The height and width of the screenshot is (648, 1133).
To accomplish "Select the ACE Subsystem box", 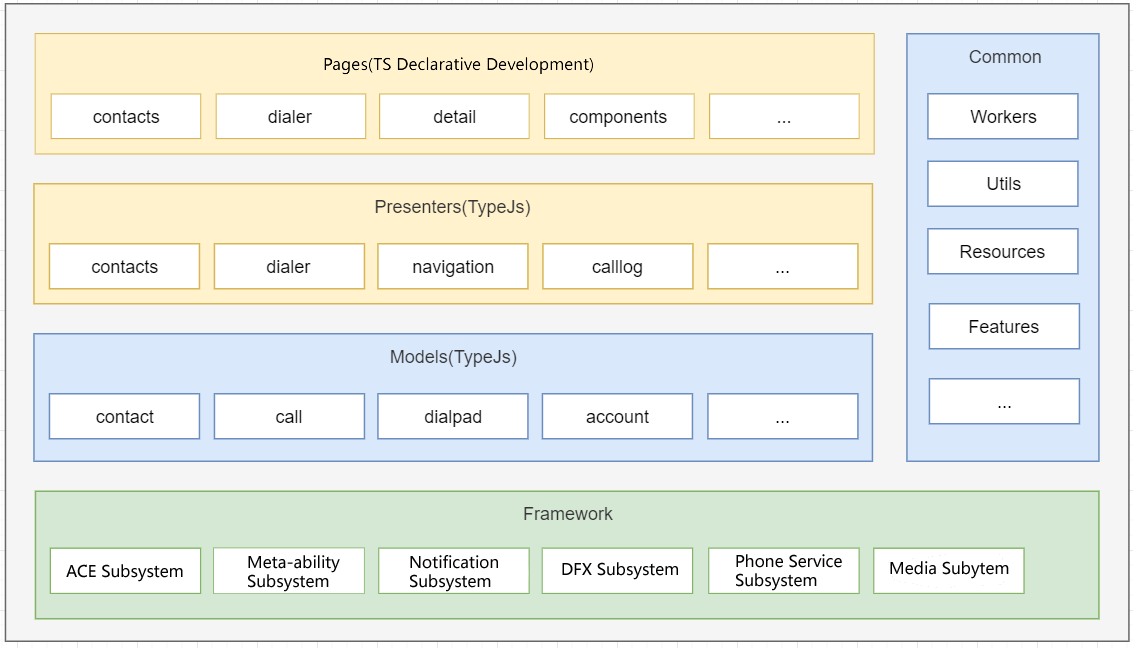I will point(125,571).
